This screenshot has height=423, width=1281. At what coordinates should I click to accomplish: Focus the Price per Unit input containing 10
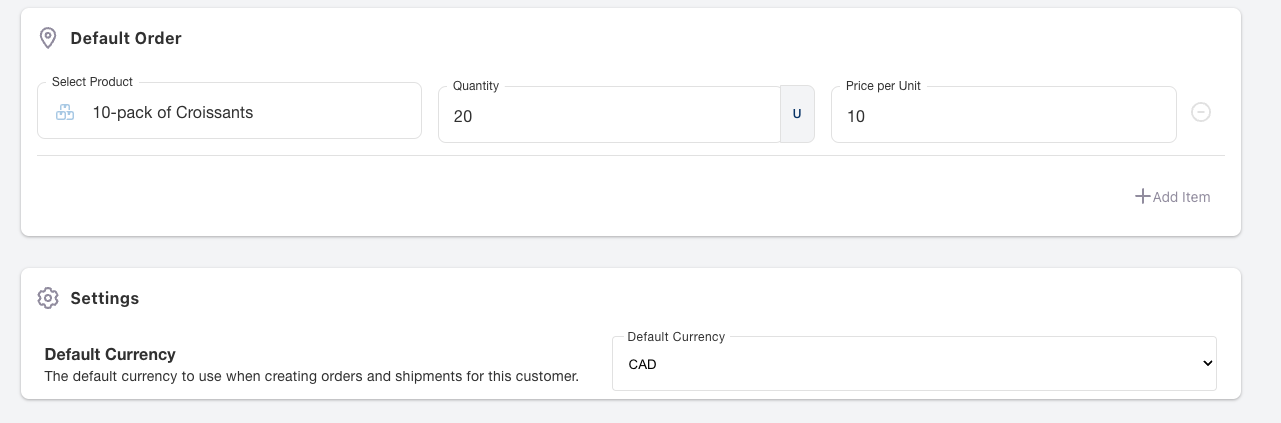(x=1002, y=116)
